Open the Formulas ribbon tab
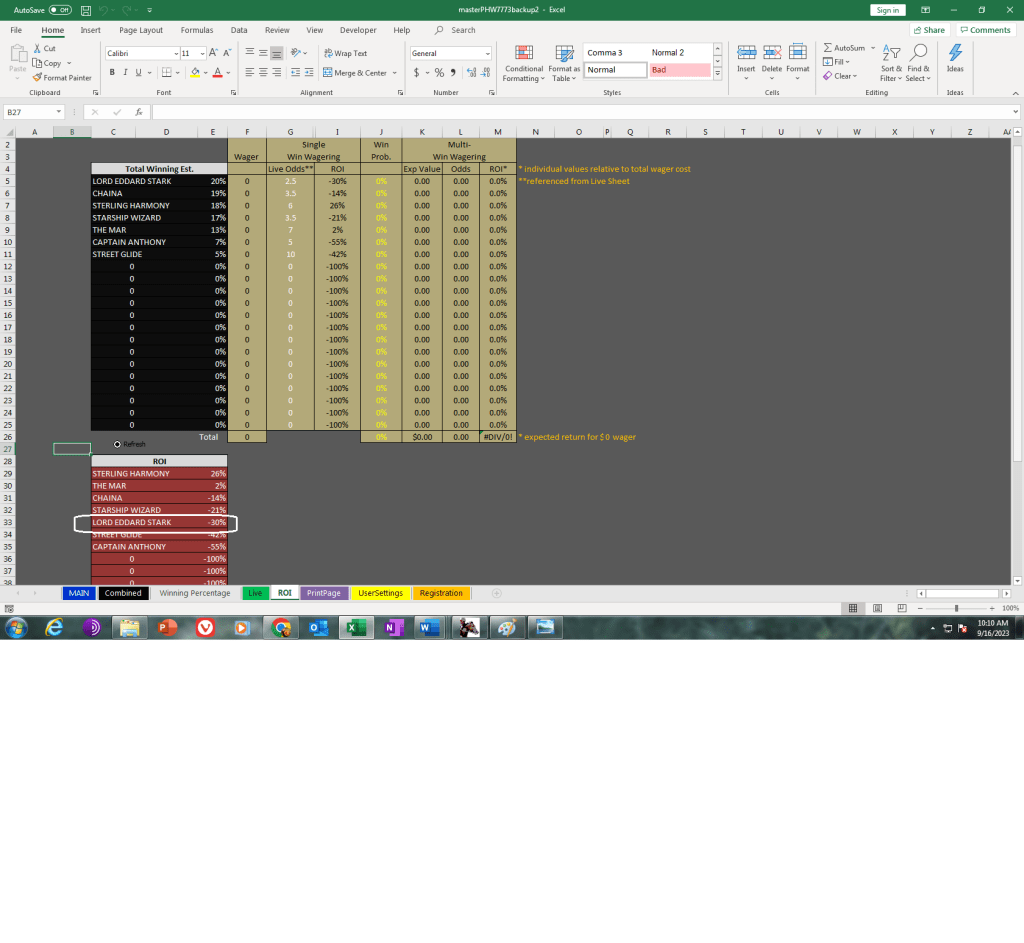 click(197, 30)
